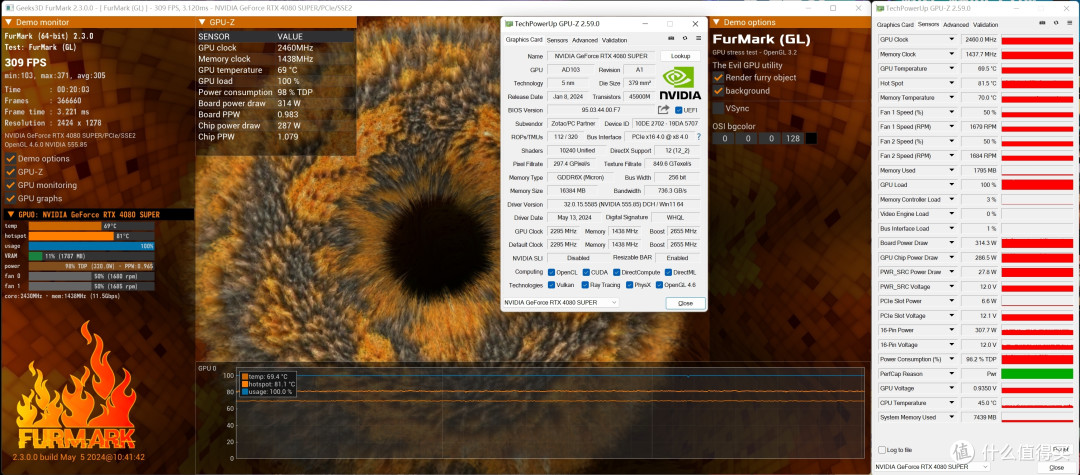The width and height of the screenshot is (1080, 475).
Task: Click refresh icon in GPU-Z Sensors window
Action: click(1055, 23)
